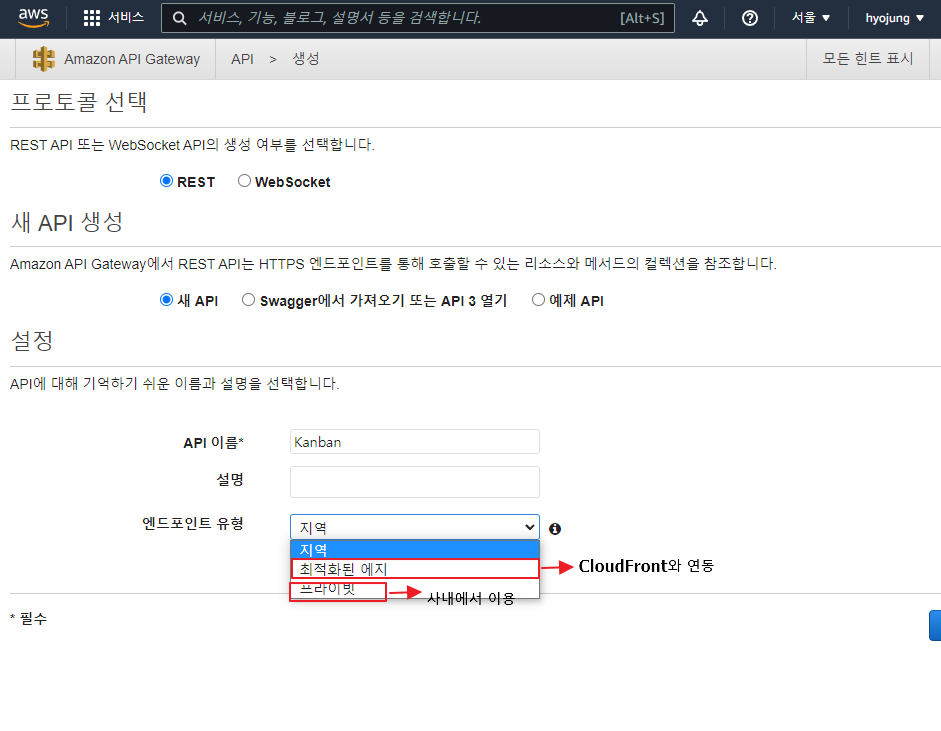Focus the AWS search field

coord(418,18)
